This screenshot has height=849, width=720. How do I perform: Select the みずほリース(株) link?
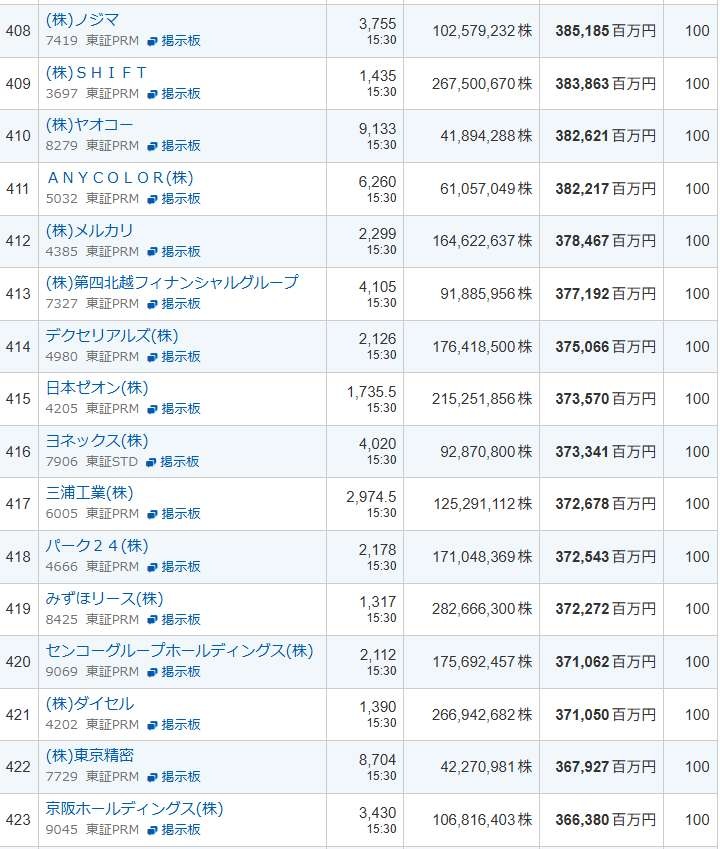[x=104, y=598]
